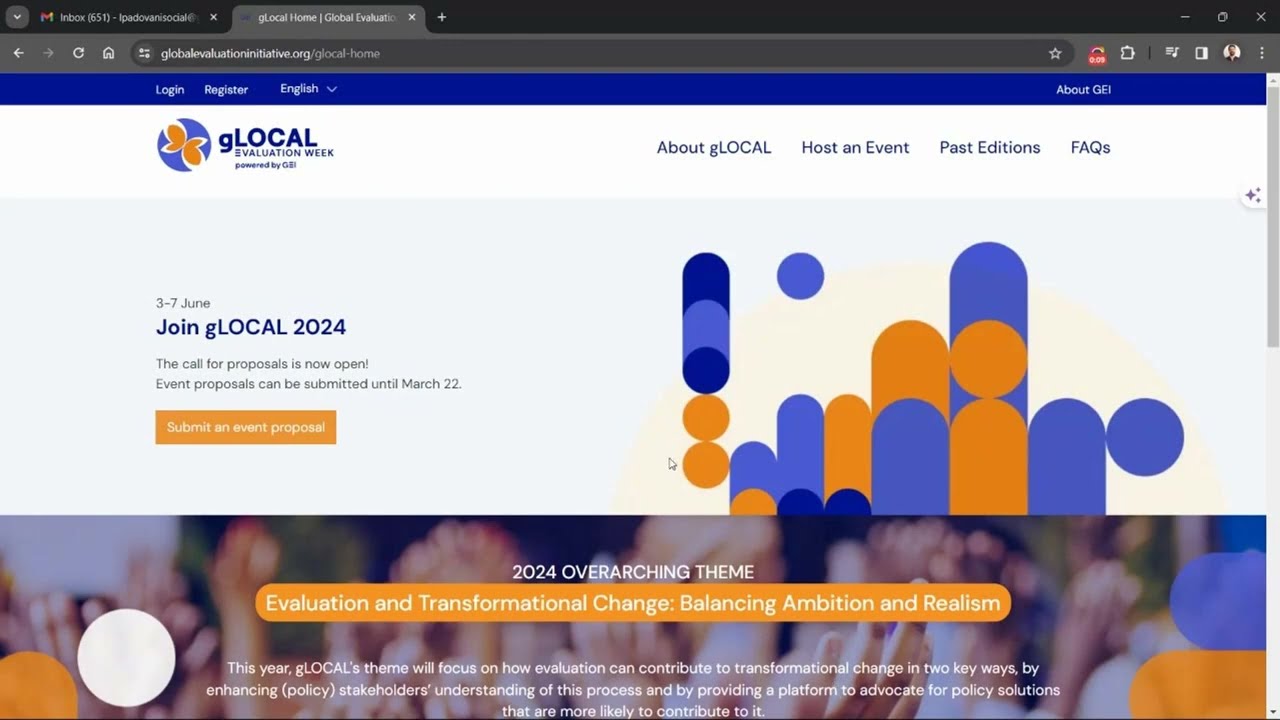This screenshot has height=720, width=1280.
Task: Click the Login link
Action: (170, 89)
